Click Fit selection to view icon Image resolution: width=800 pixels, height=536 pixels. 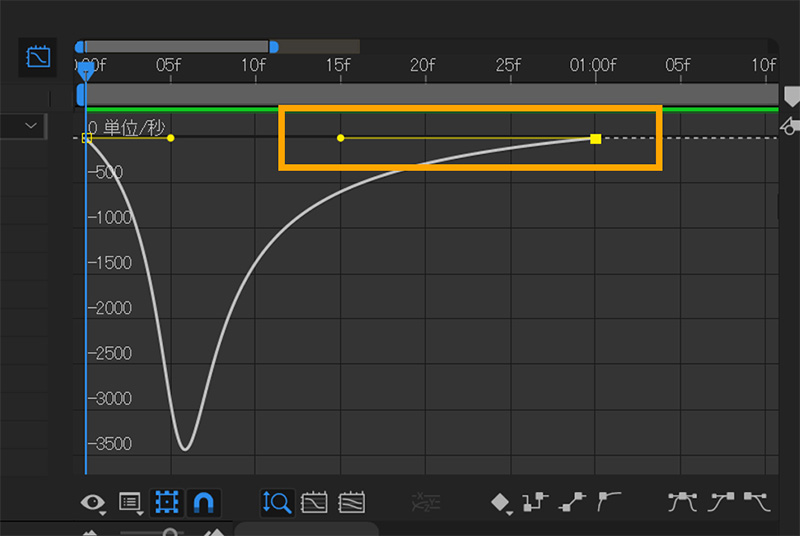[314, 502]
